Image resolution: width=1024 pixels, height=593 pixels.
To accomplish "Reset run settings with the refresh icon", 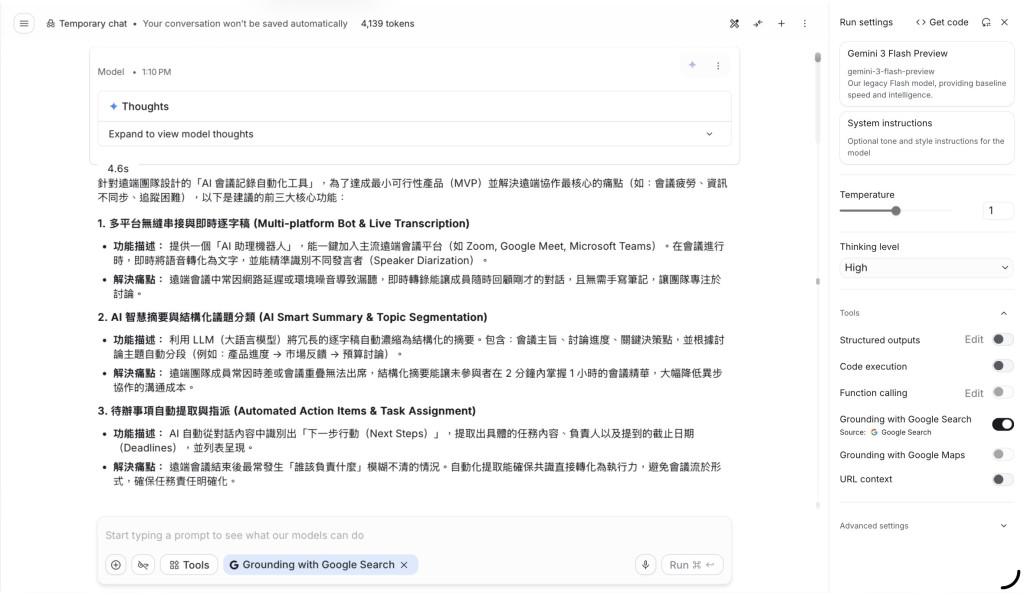I will (x=986, y=22).
